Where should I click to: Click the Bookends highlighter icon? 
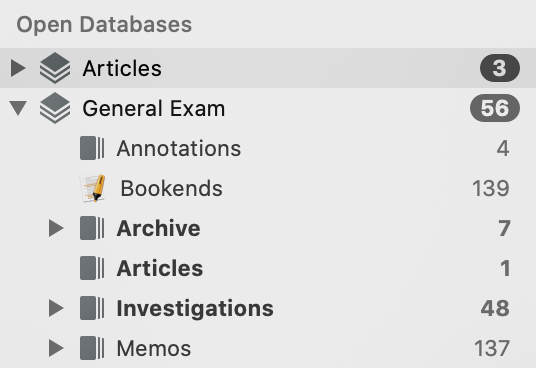click(x=93, y=188)
